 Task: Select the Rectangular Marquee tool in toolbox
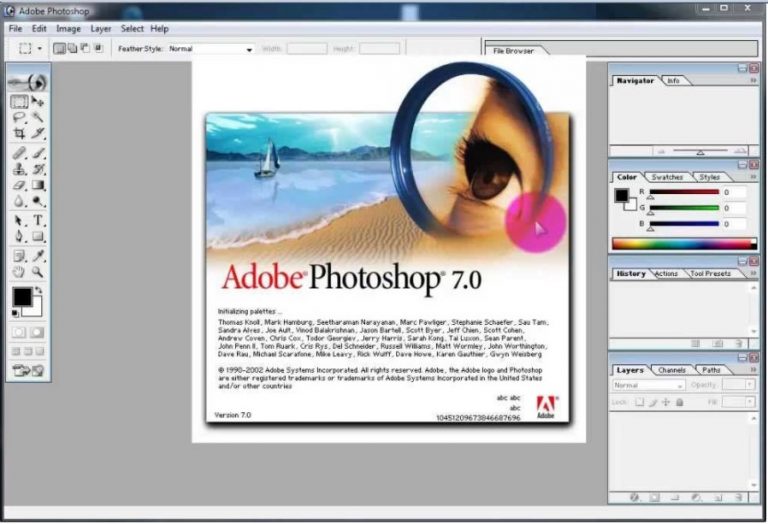click(19, 101)
